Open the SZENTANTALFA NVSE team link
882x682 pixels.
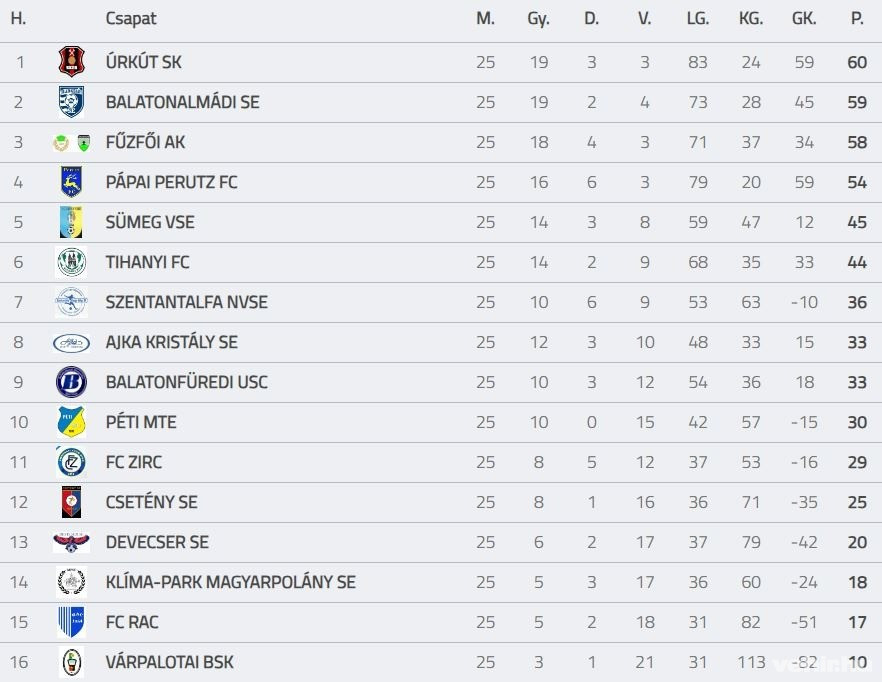(186, 302)
